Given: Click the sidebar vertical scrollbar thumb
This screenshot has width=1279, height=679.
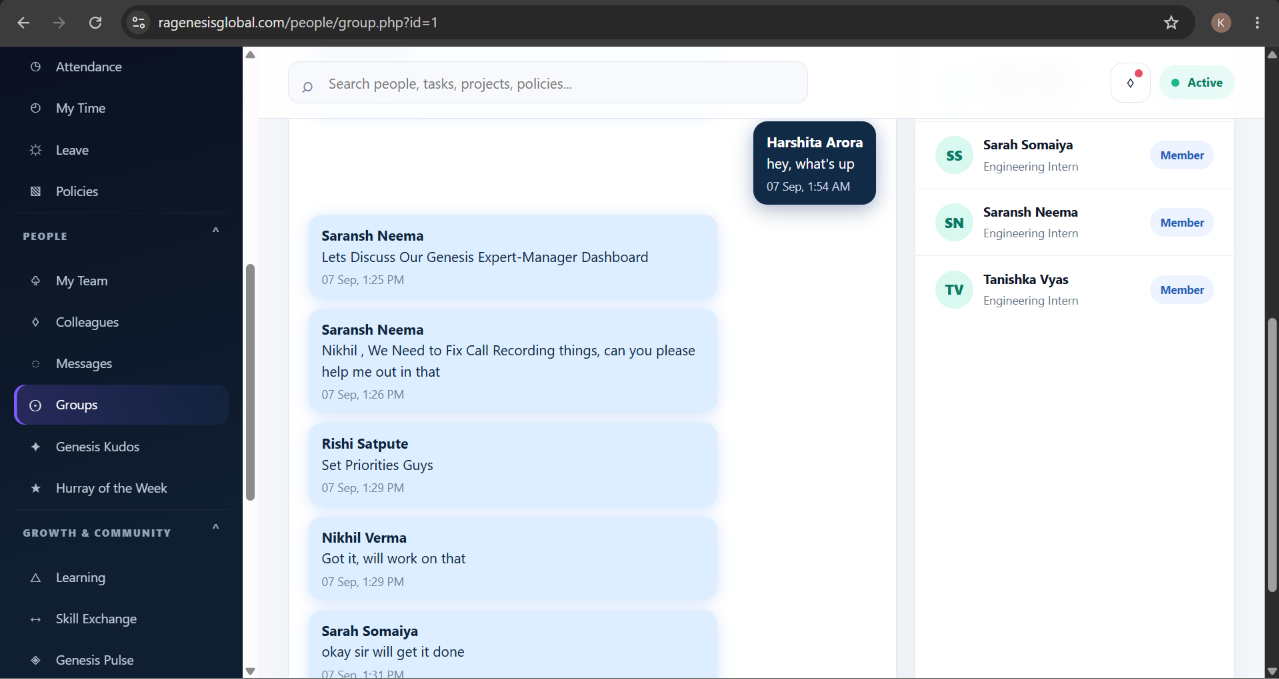Looking at the screenshot, I should [250, 382].
